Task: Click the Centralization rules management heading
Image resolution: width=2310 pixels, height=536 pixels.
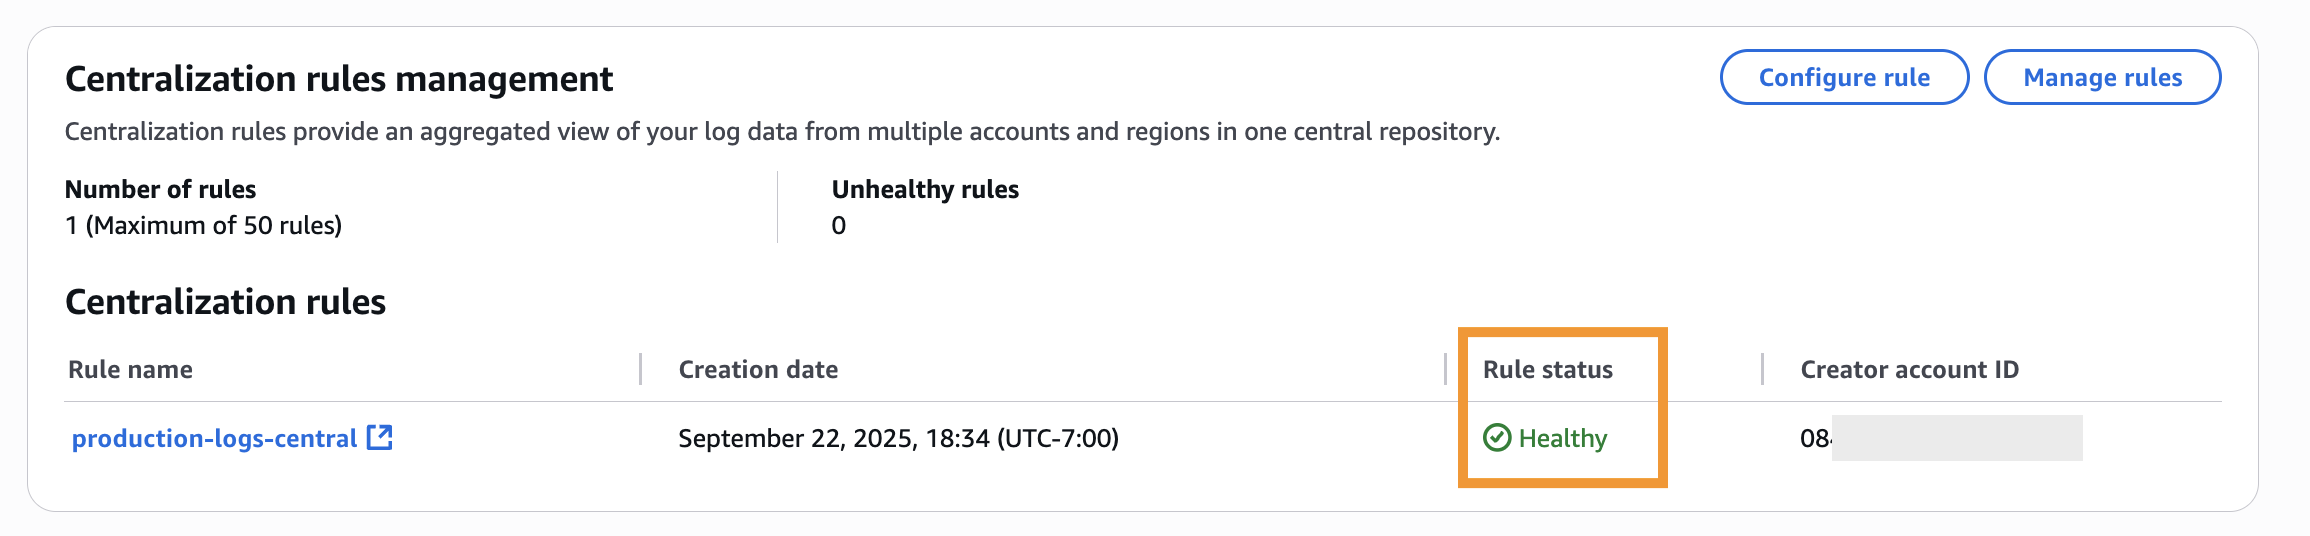Action: click(x=339, y=79)
